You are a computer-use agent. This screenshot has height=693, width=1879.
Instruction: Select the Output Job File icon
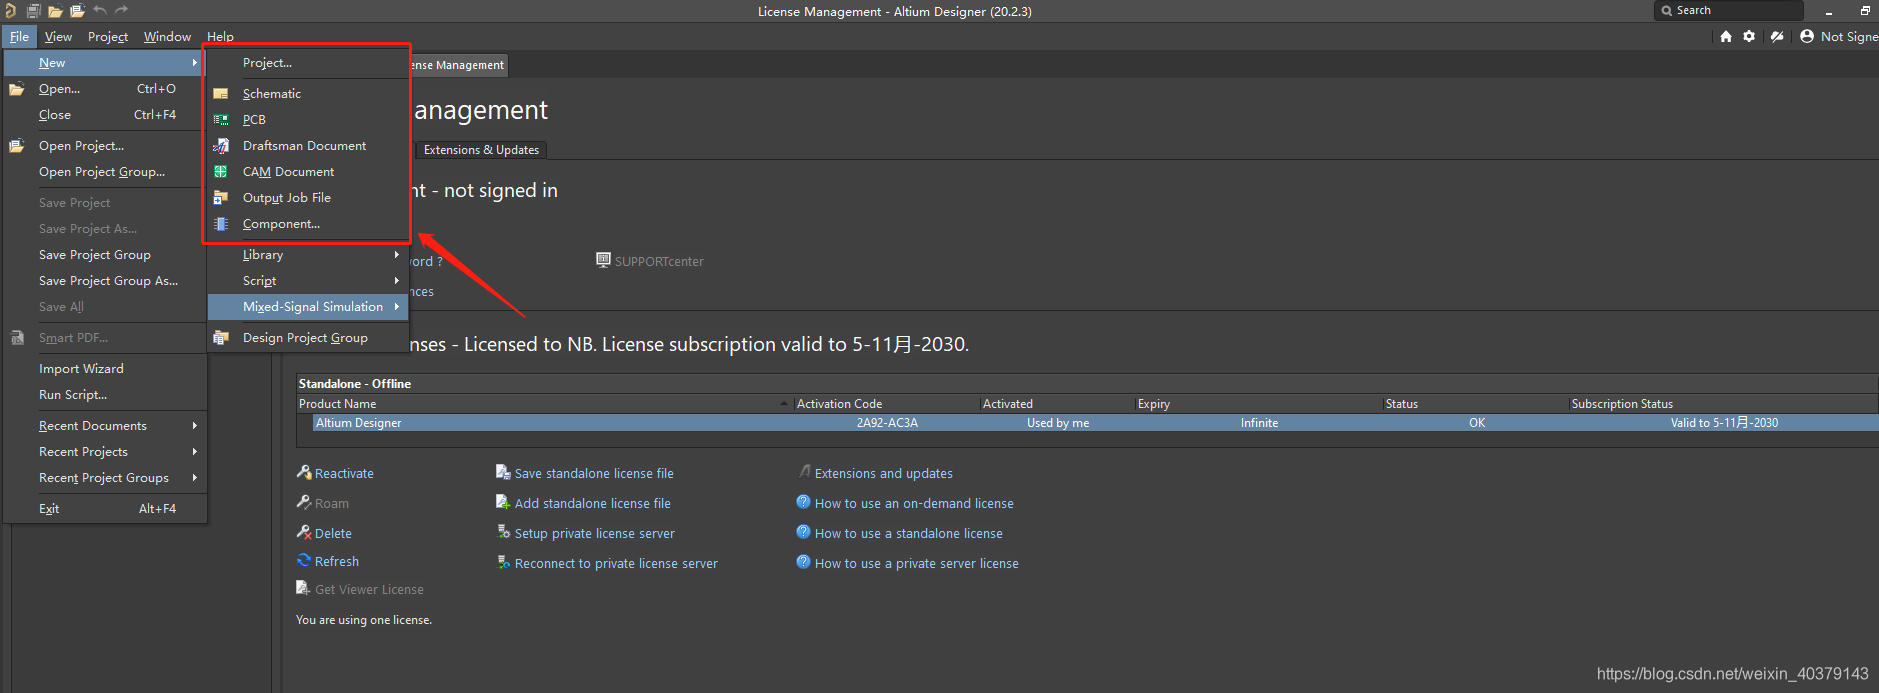[x=221, y=197]
